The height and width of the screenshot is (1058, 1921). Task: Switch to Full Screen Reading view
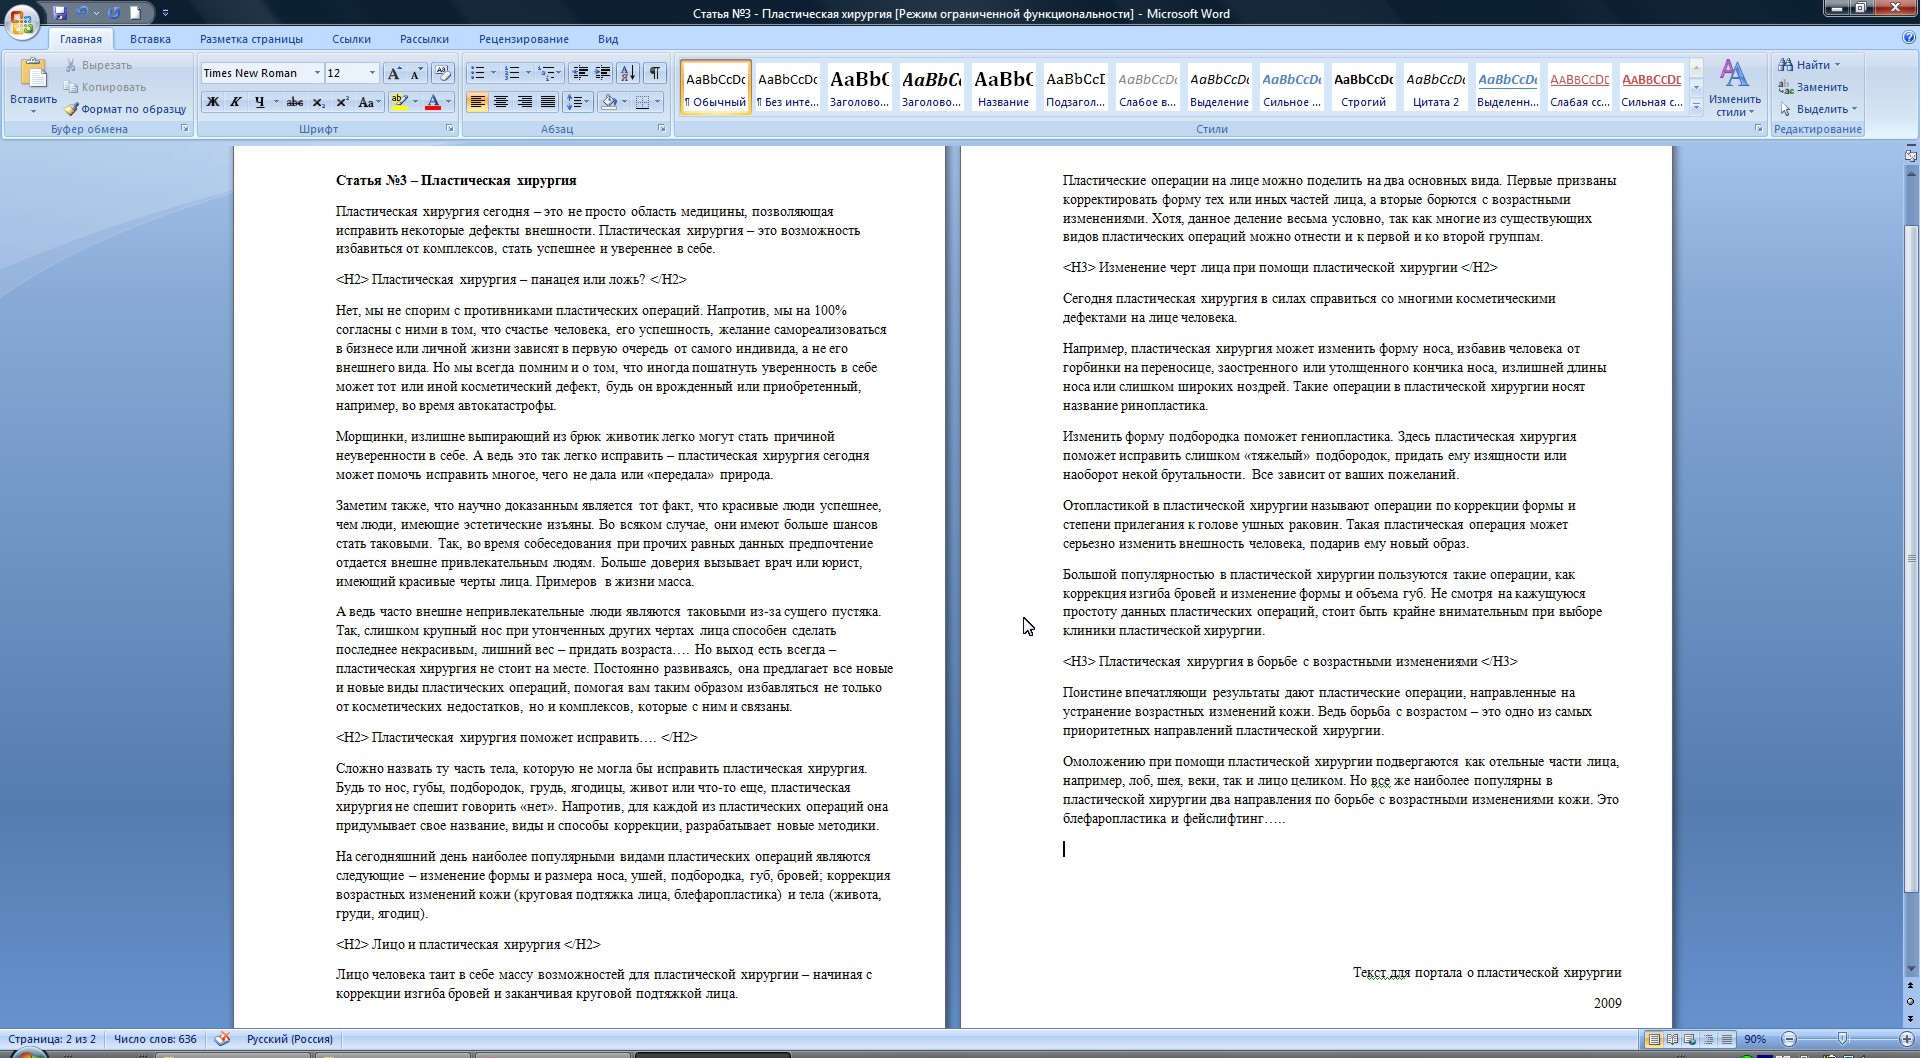click(x=1672, y=1039)
